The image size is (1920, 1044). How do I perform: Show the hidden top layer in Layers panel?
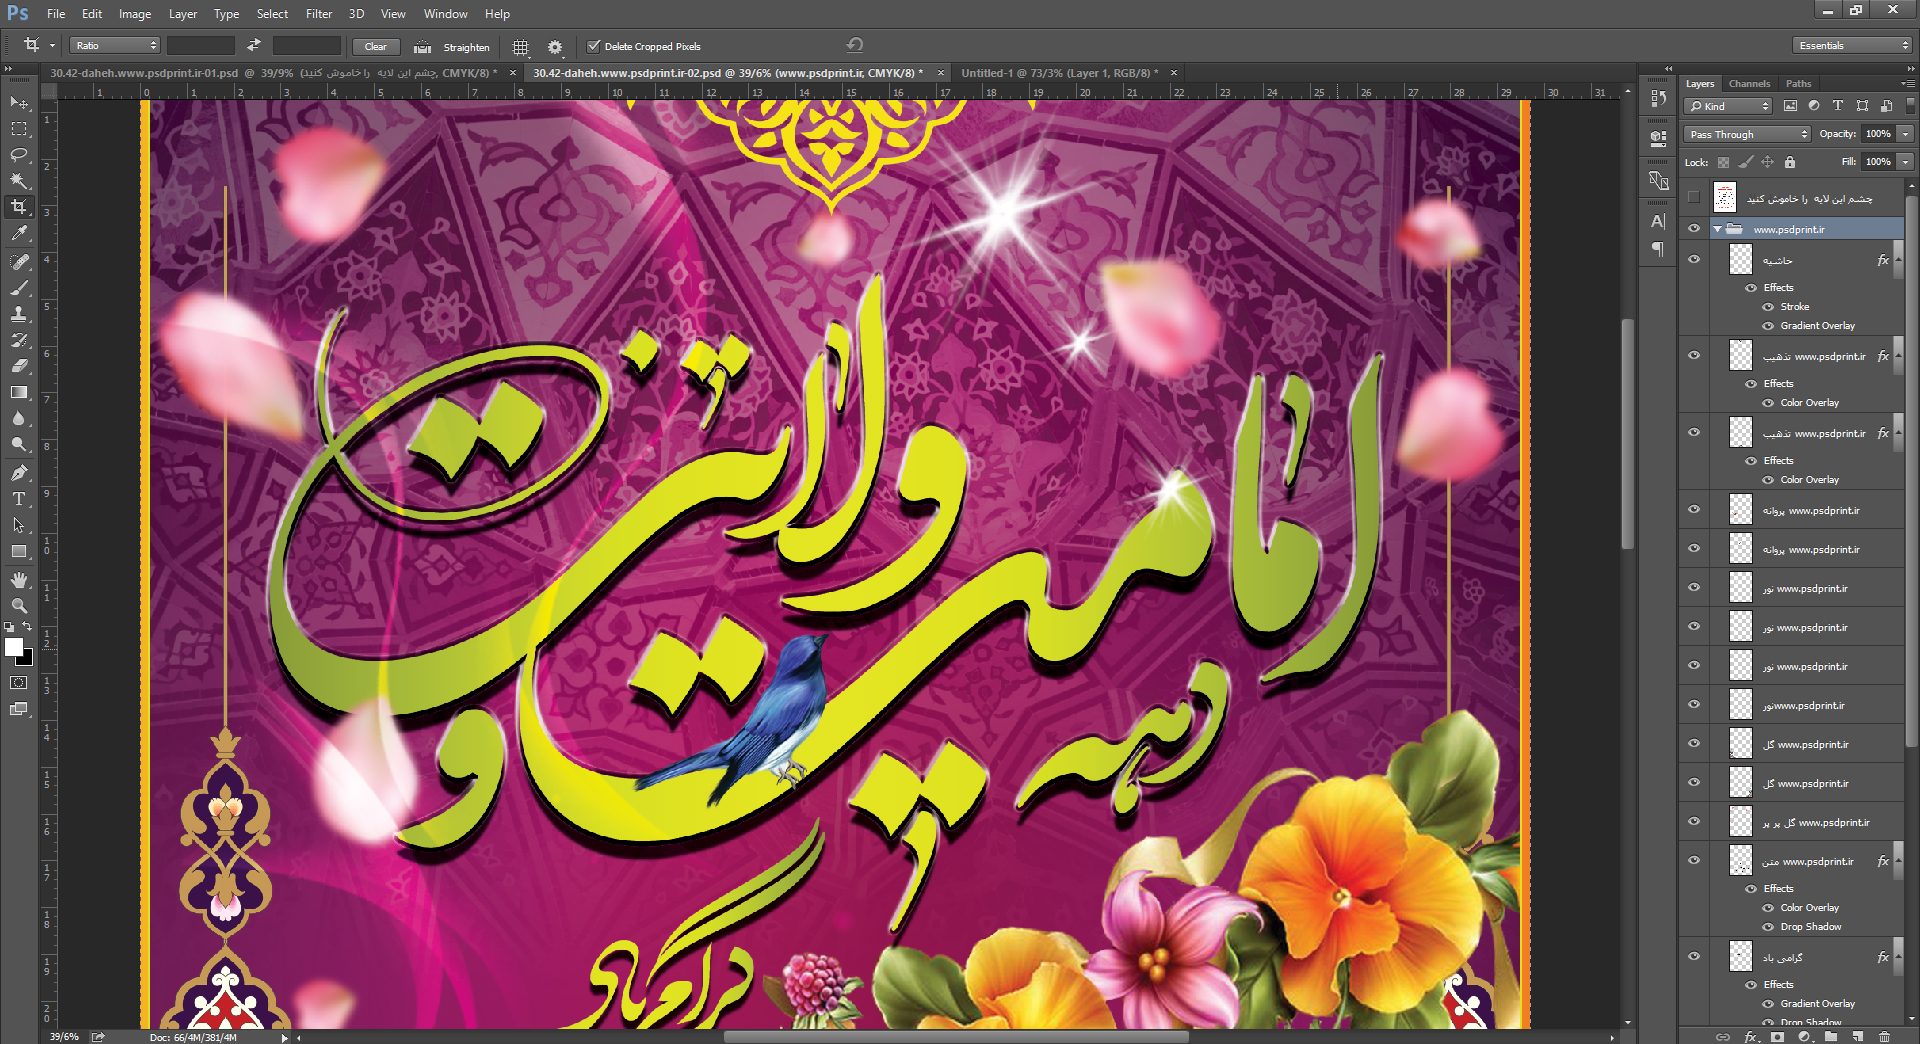(x=1694, y=198)
